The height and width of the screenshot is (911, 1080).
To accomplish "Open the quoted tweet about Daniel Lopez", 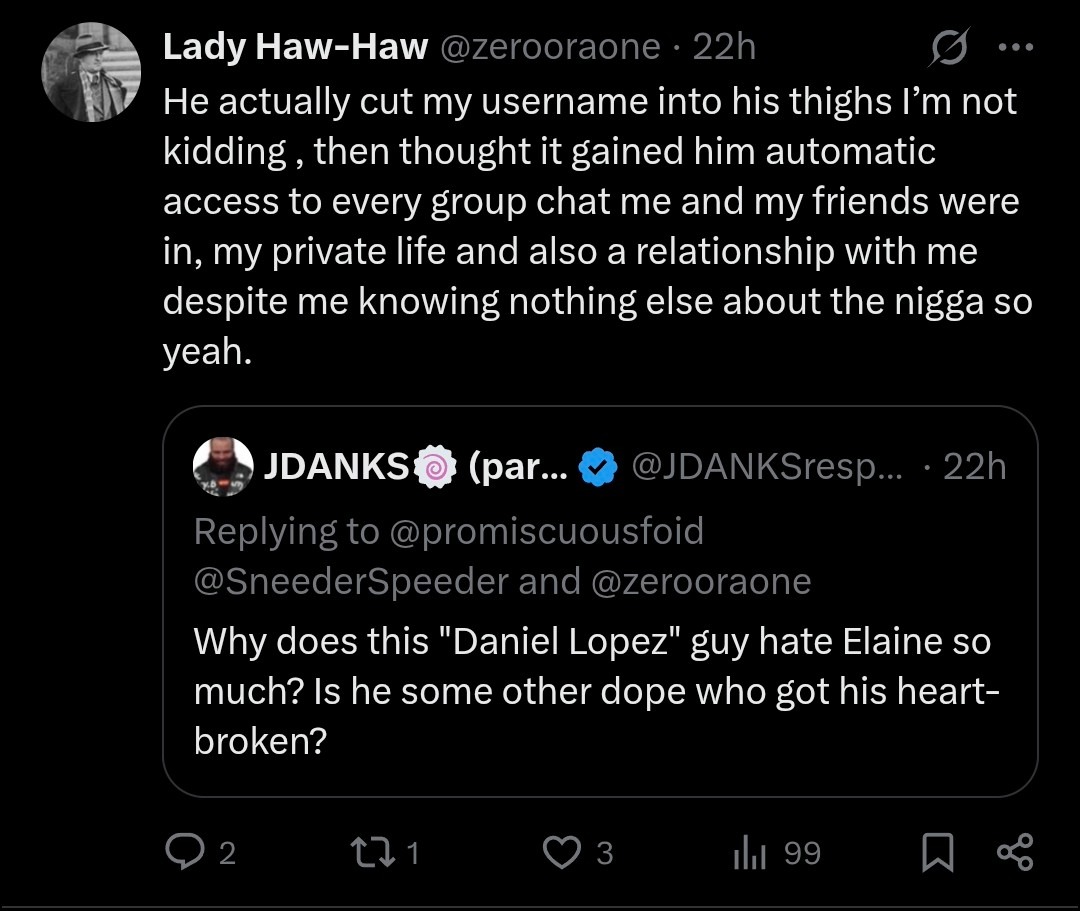I will [598, 690].
